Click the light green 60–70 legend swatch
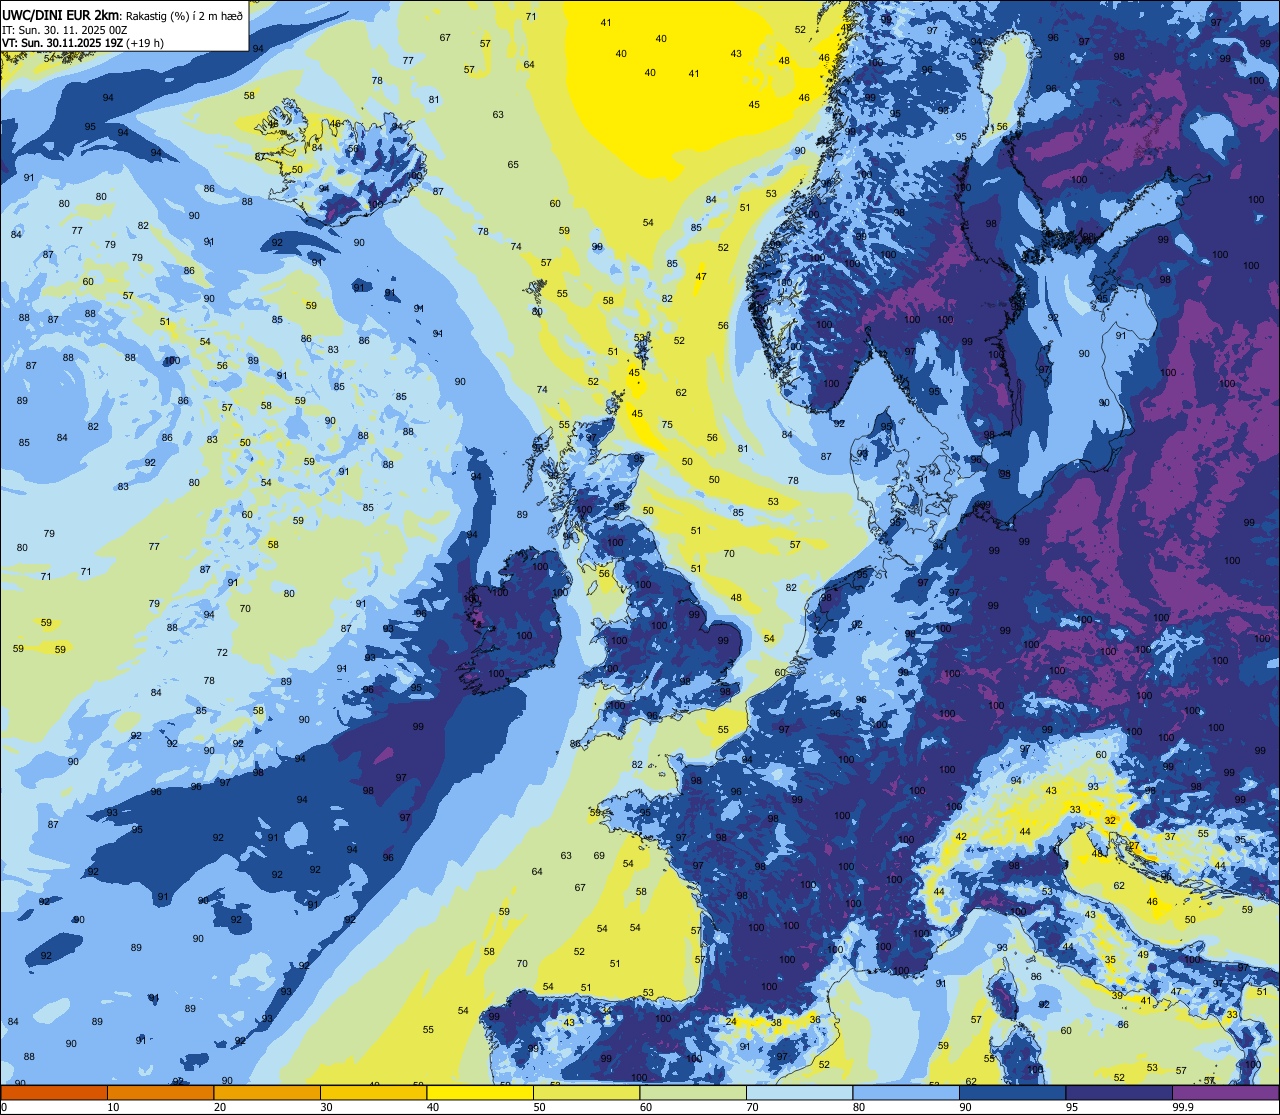Image resolution: width=1280 pixels, height=1115 pixels. (x=693, y=1092)
